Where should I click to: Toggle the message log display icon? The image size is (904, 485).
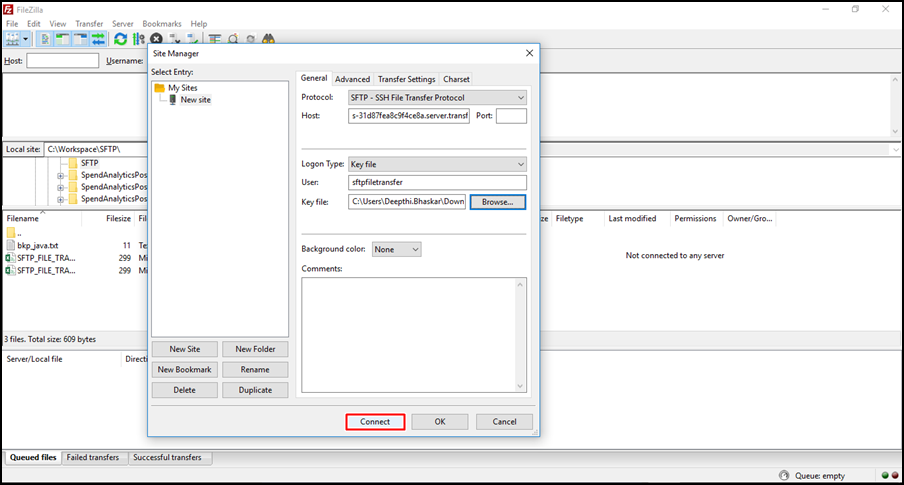(45, 39)
